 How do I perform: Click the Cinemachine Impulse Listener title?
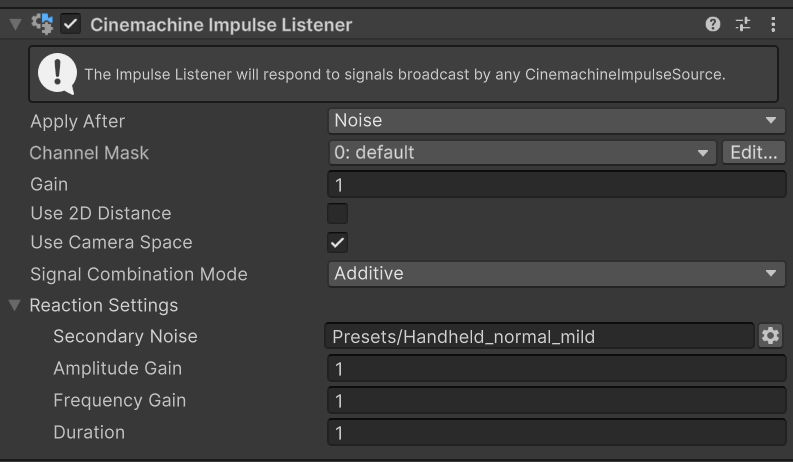coord(221,25)
